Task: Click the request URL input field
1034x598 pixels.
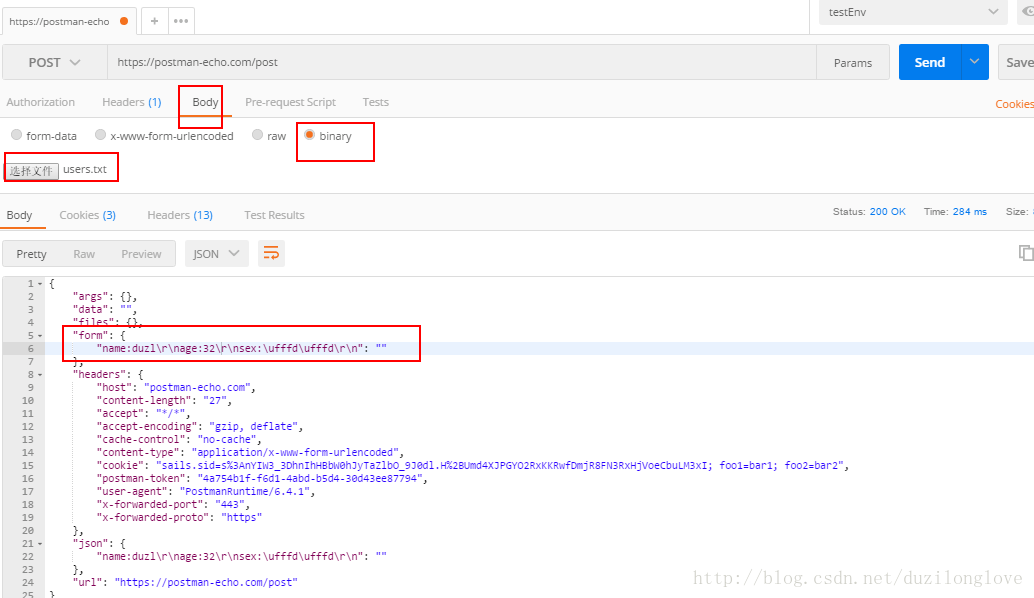Action: (x=462, y=62)
